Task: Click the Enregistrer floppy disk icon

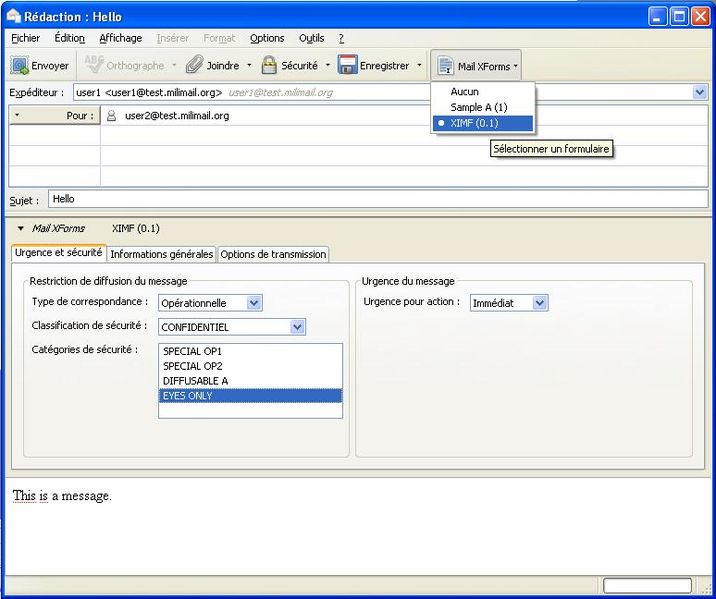Action: click(347, 64)
